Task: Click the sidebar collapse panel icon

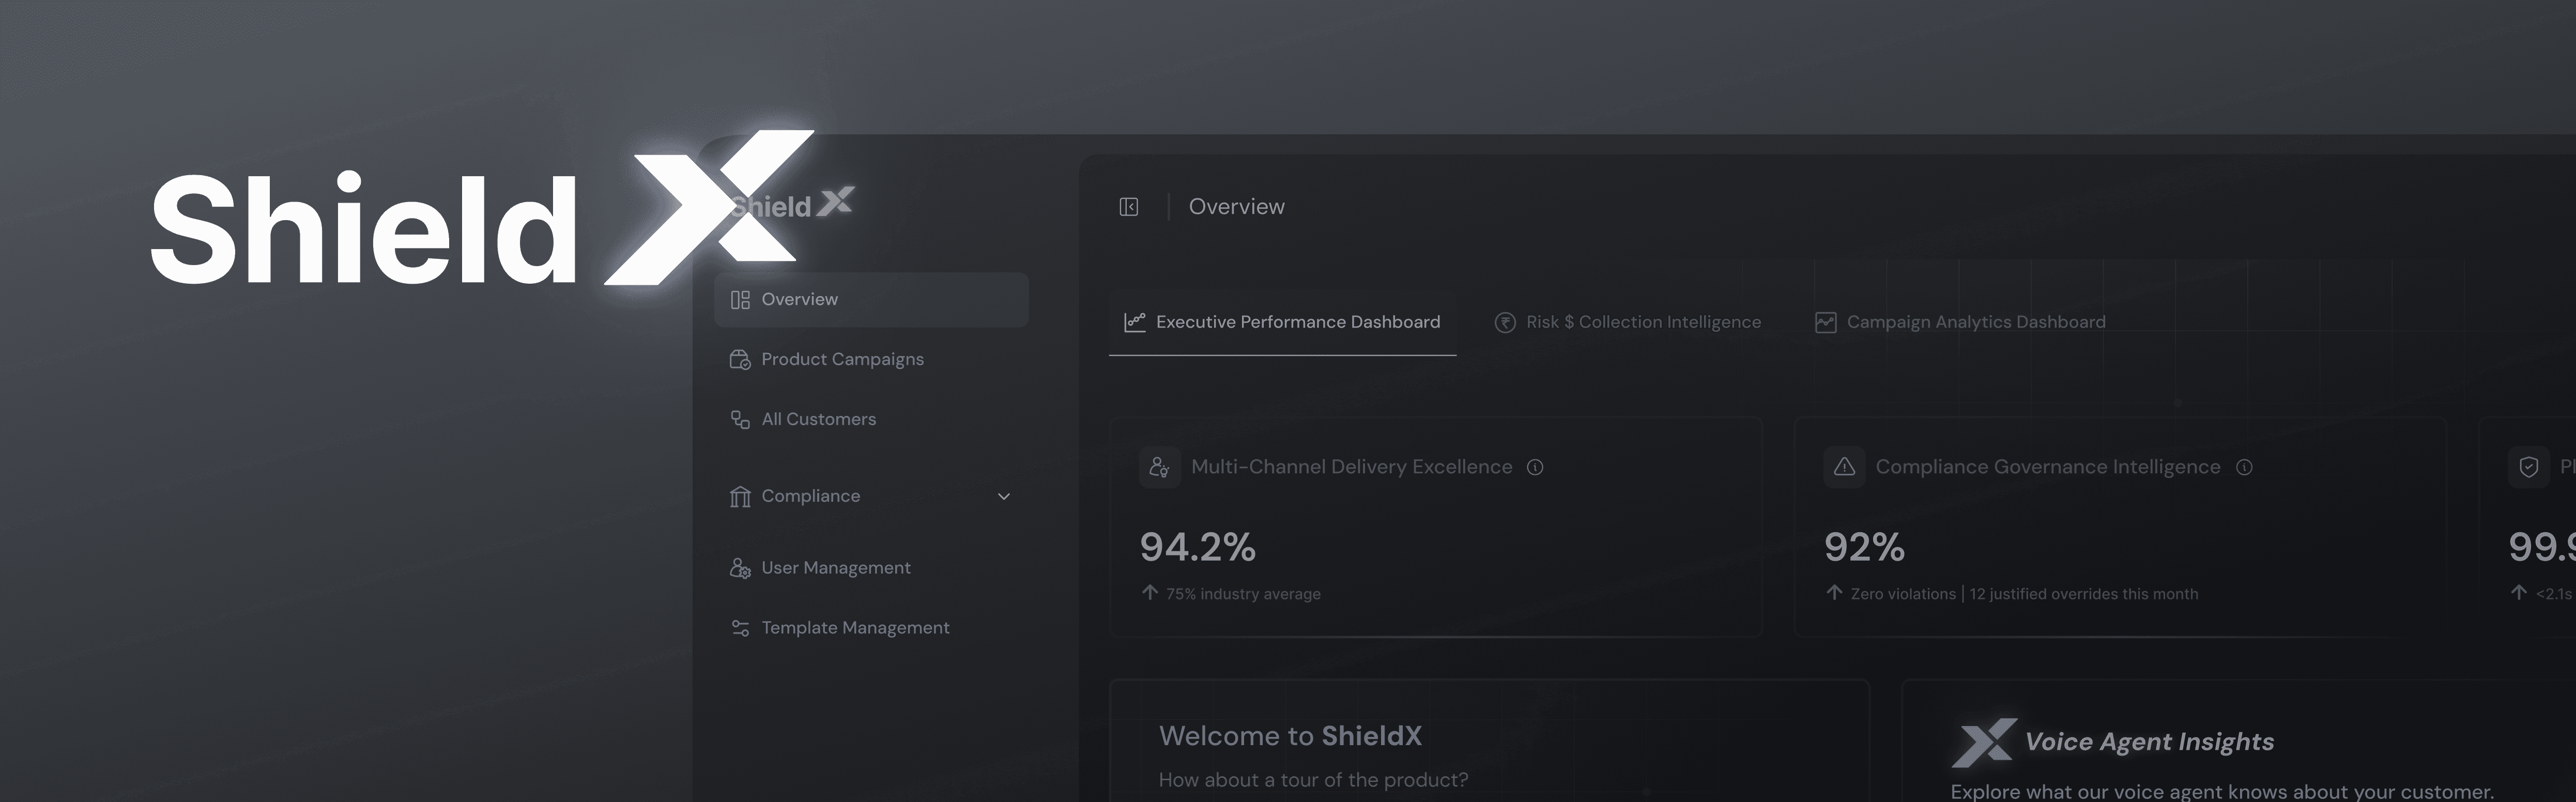Action: point(1128,207)
